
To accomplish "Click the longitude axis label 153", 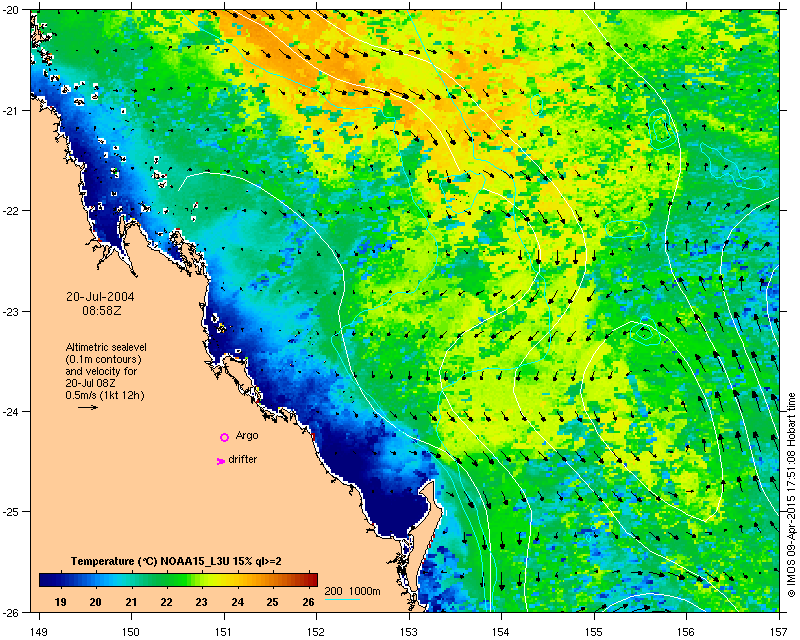I will [409, 632].
